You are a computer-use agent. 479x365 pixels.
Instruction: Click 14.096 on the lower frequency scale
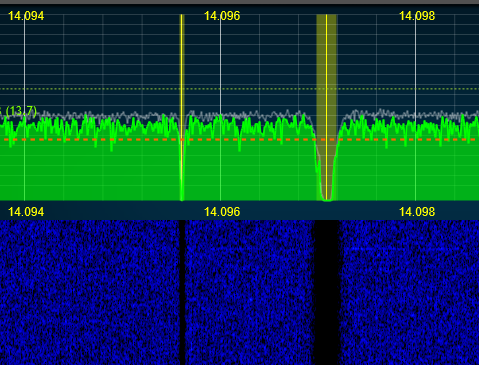(x=222, y=212)
